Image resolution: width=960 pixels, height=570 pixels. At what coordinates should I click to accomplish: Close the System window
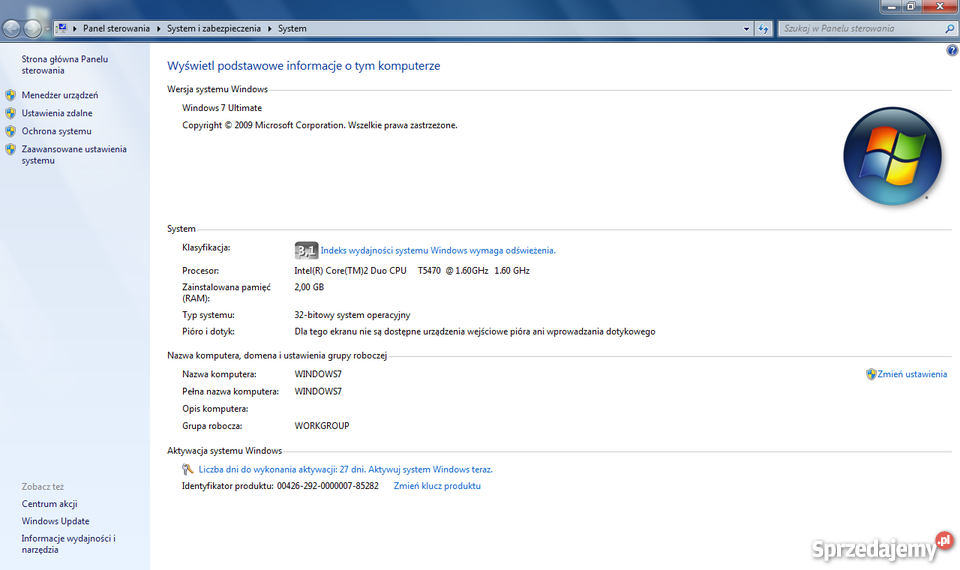click(x=940, y=6)
